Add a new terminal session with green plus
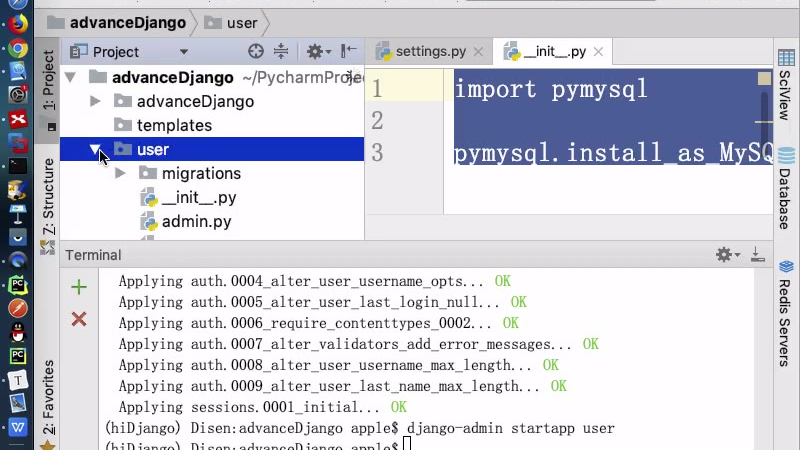 tap(79, 288)
